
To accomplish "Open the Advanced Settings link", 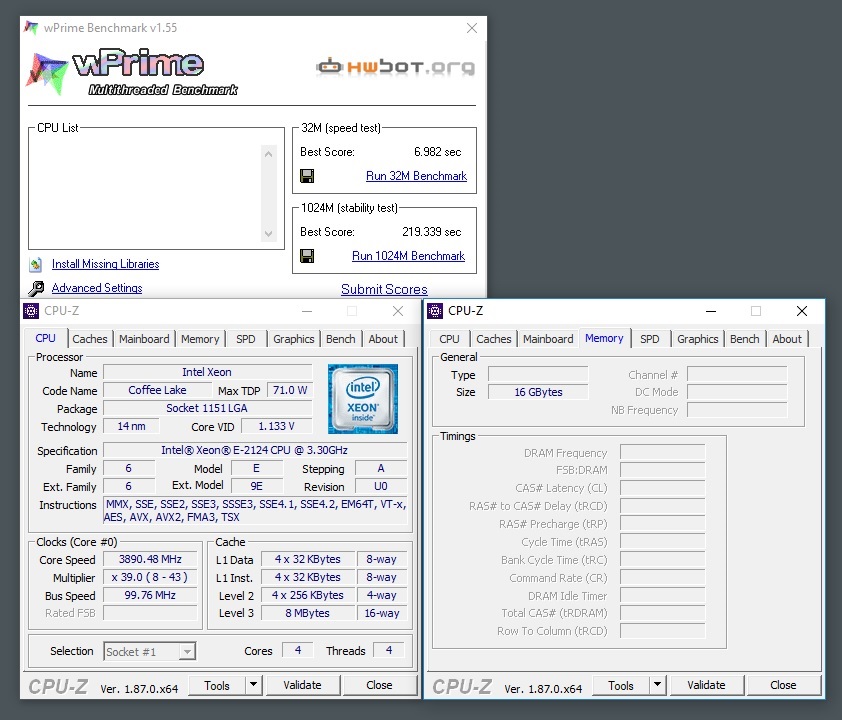I will pyautogui.click(x=97, y=288).
